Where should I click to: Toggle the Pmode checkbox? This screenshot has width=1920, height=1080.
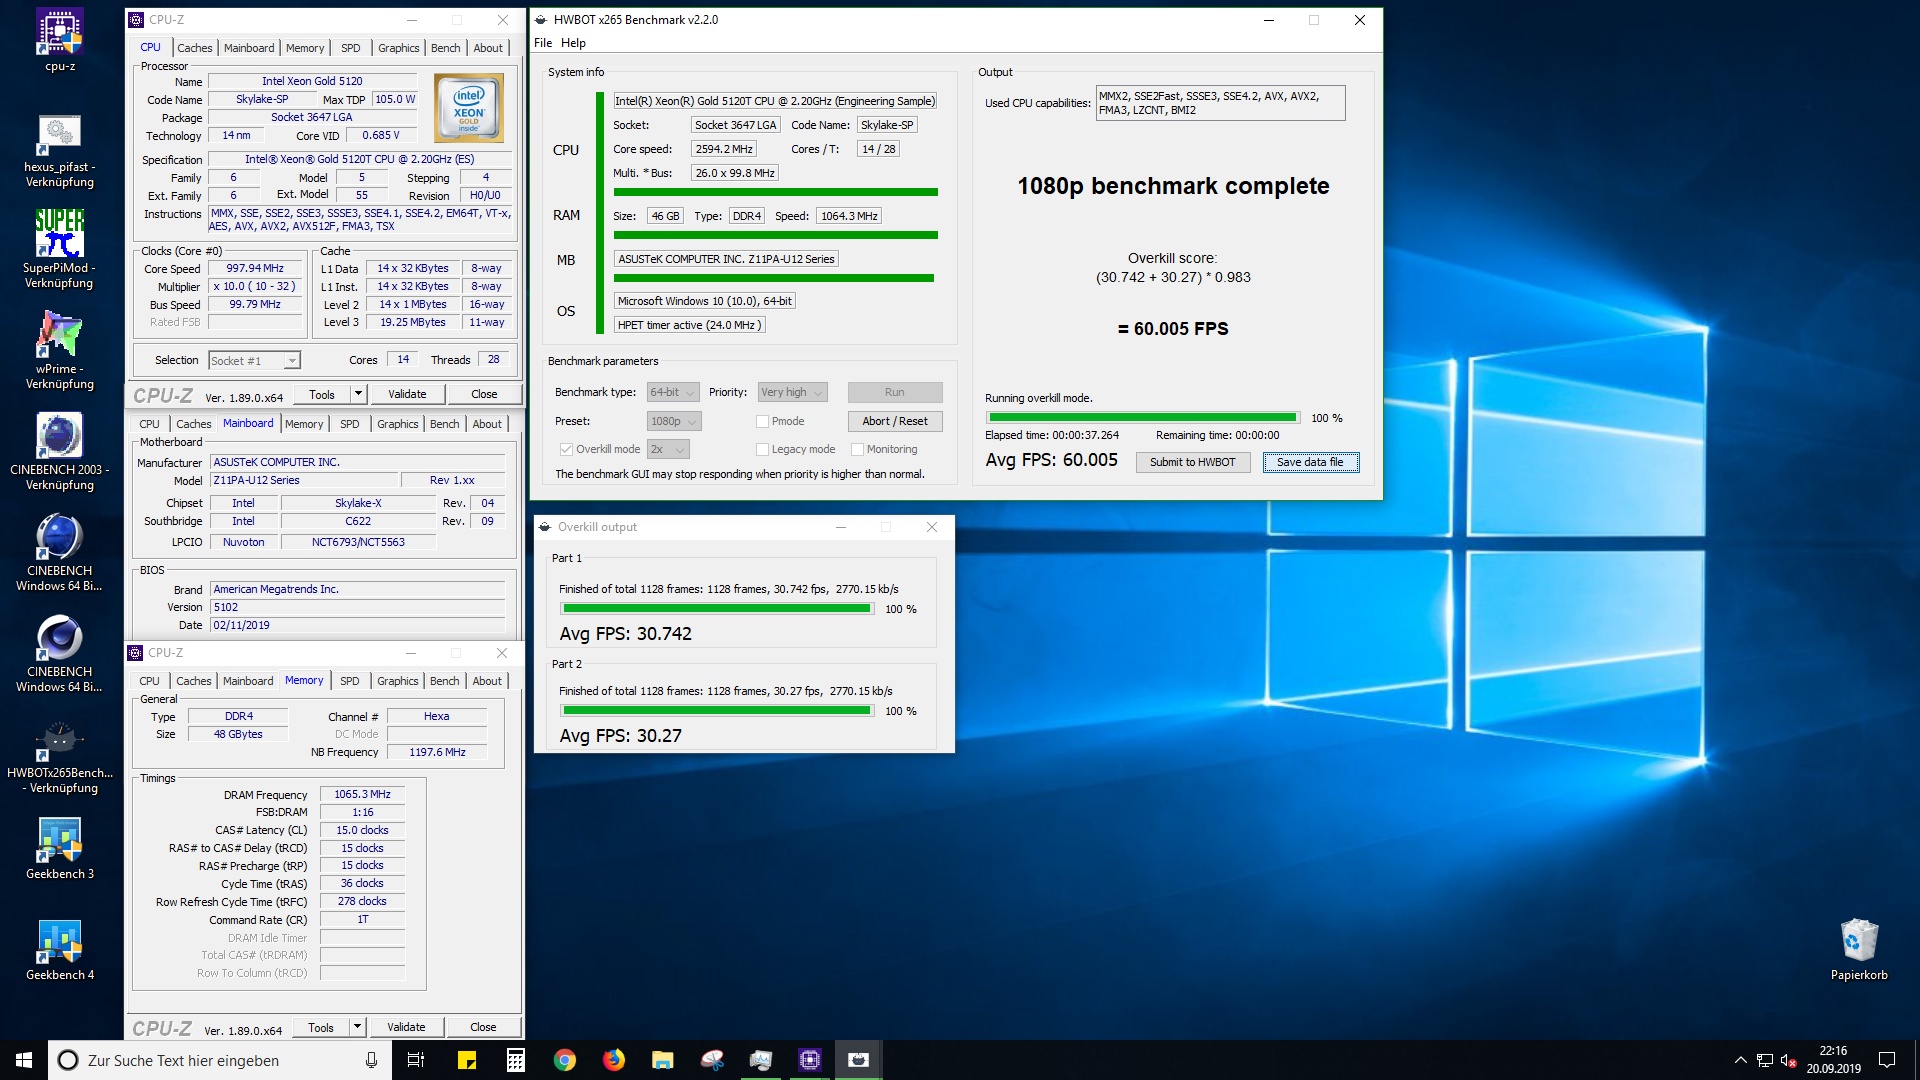(762, 422)
